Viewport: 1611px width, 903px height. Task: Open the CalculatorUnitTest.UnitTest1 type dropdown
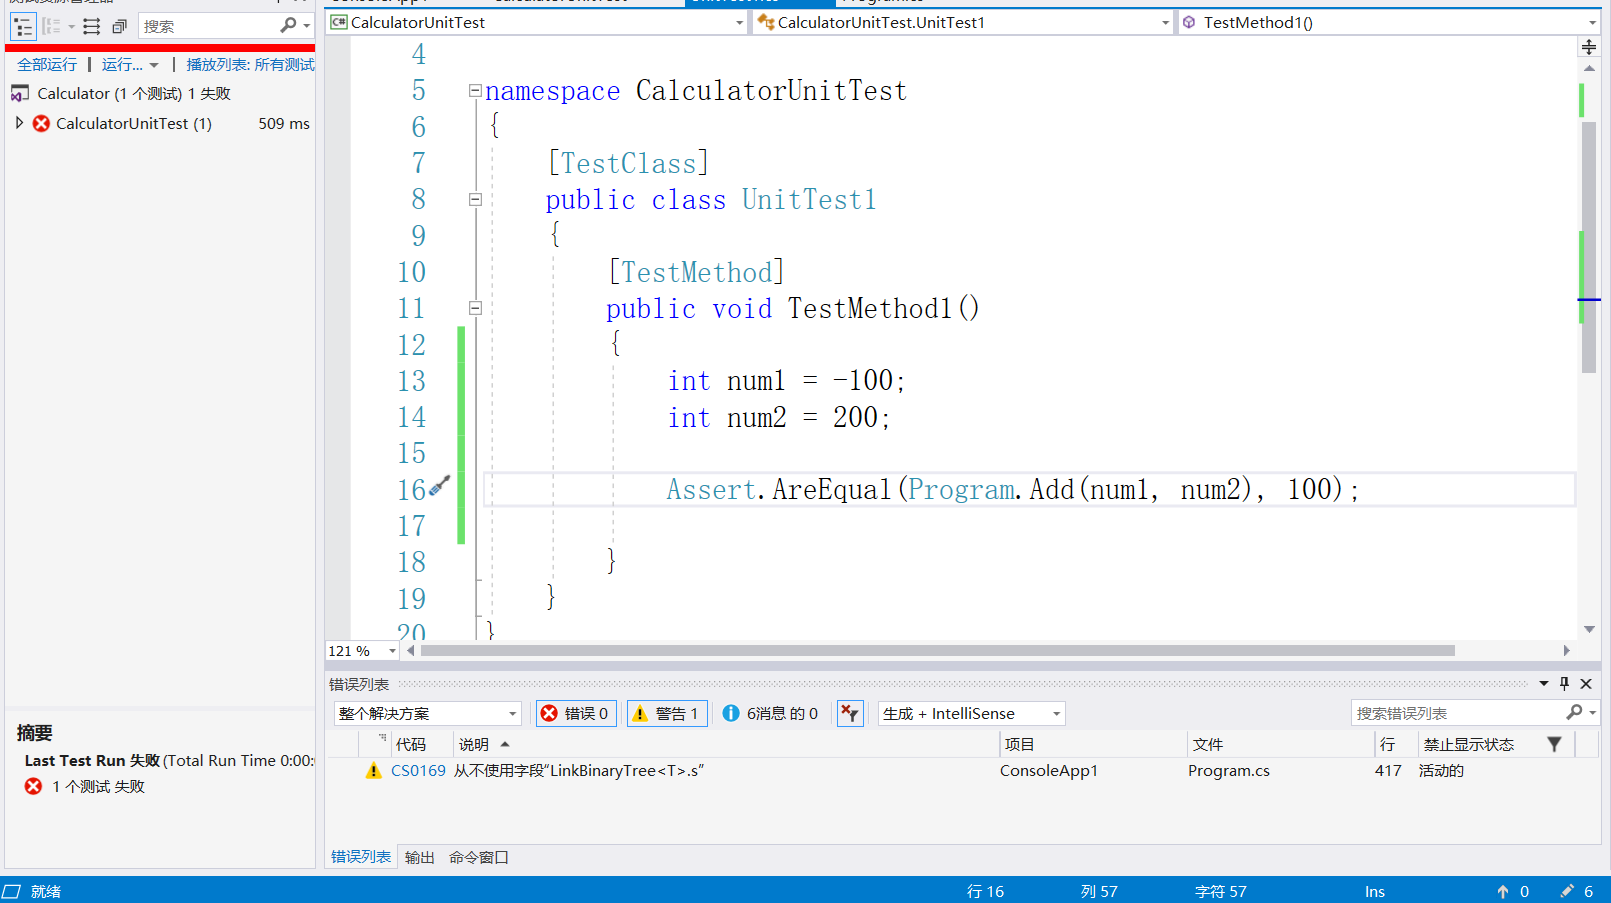[x=1165, y=23]
